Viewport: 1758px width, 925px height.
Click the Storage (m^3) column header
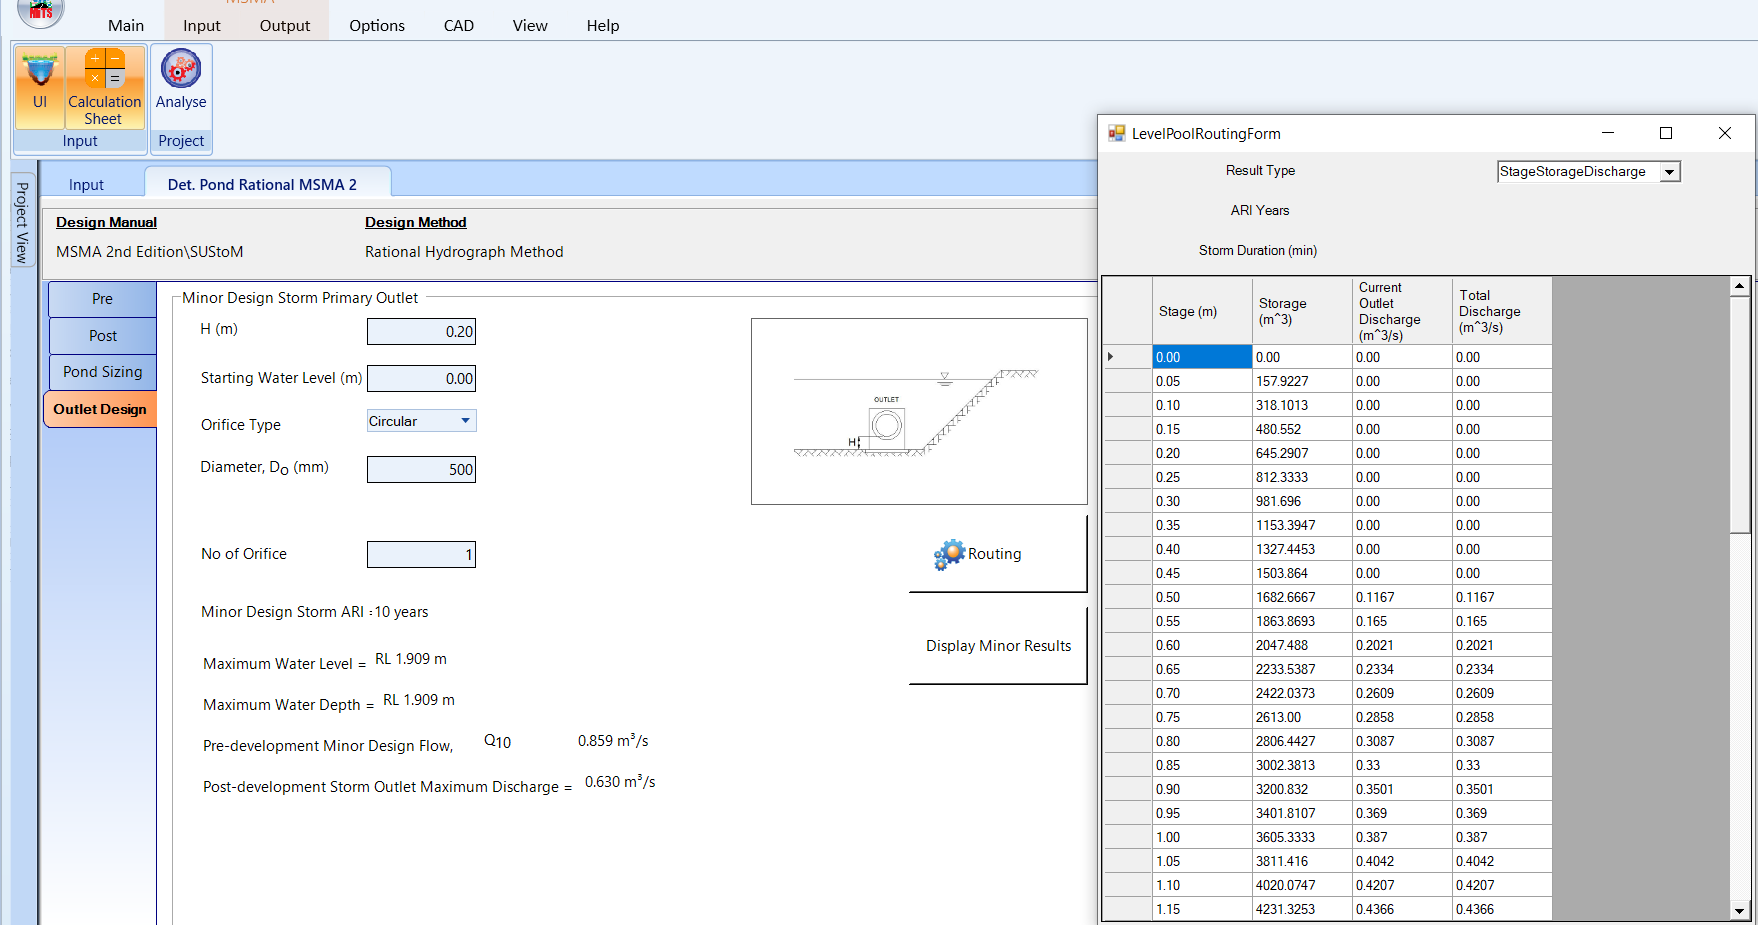click(x=1302, y=311)
